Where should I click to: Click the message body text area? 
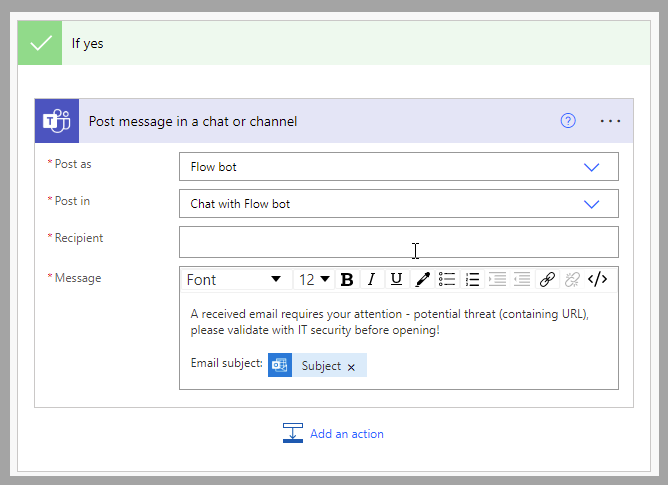[399, 341]
